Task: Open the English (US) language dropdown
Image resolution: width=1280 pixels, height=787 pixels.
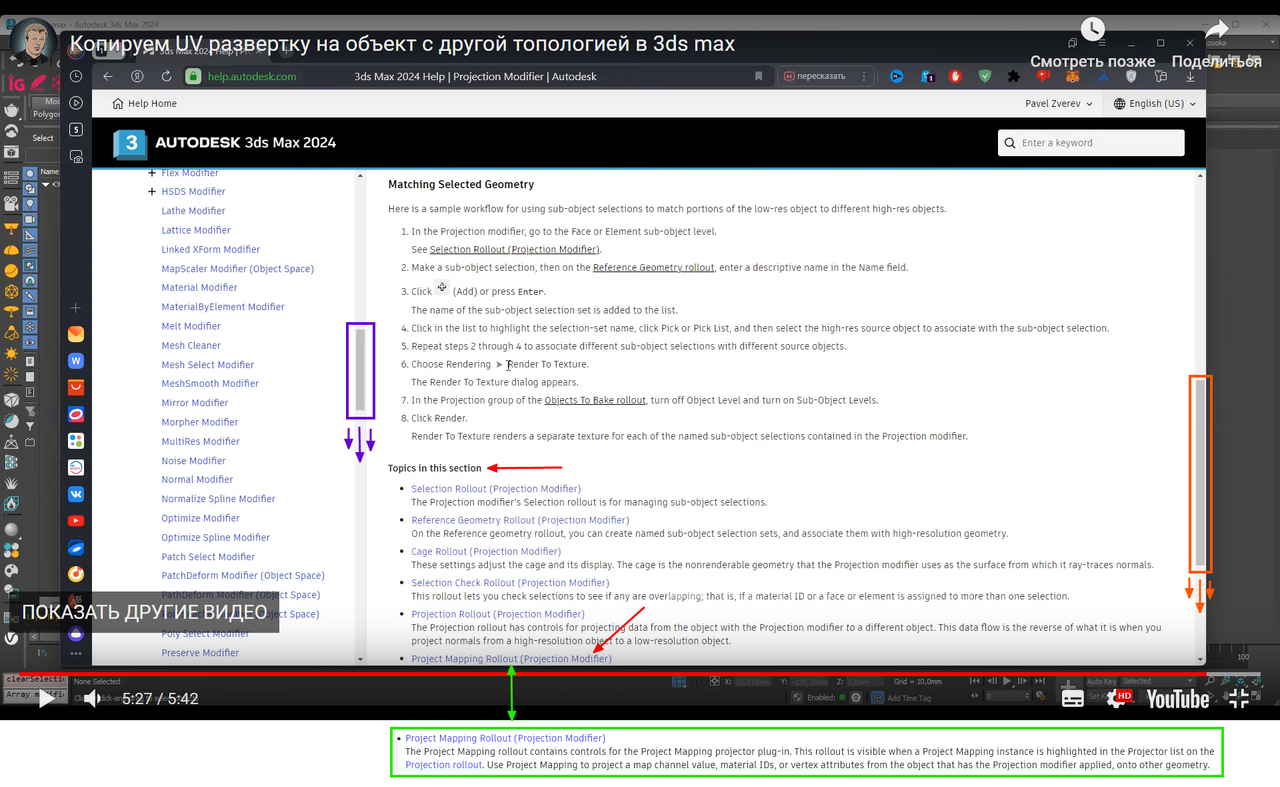Action: pyautogui.click(x=1154, y=104)
